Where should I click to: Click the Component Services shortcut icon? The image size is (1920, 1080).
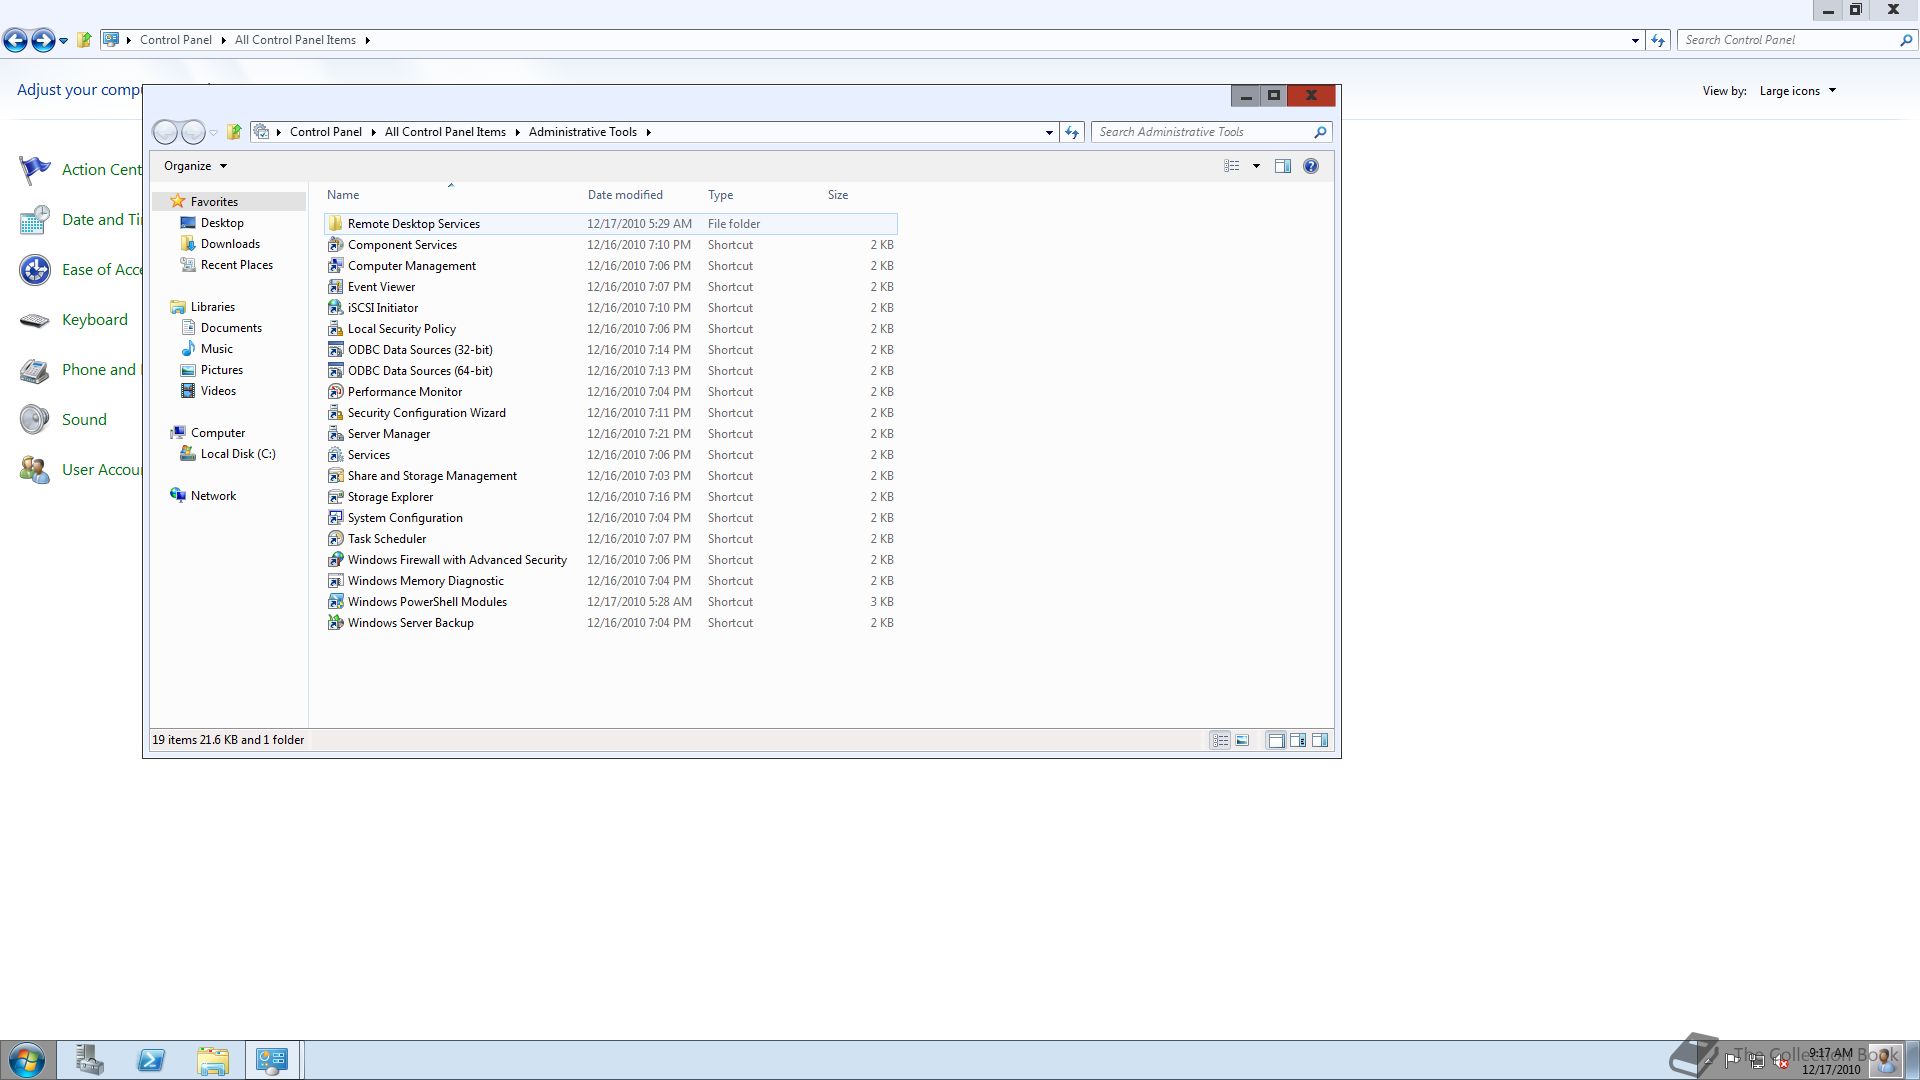[336, 245]
